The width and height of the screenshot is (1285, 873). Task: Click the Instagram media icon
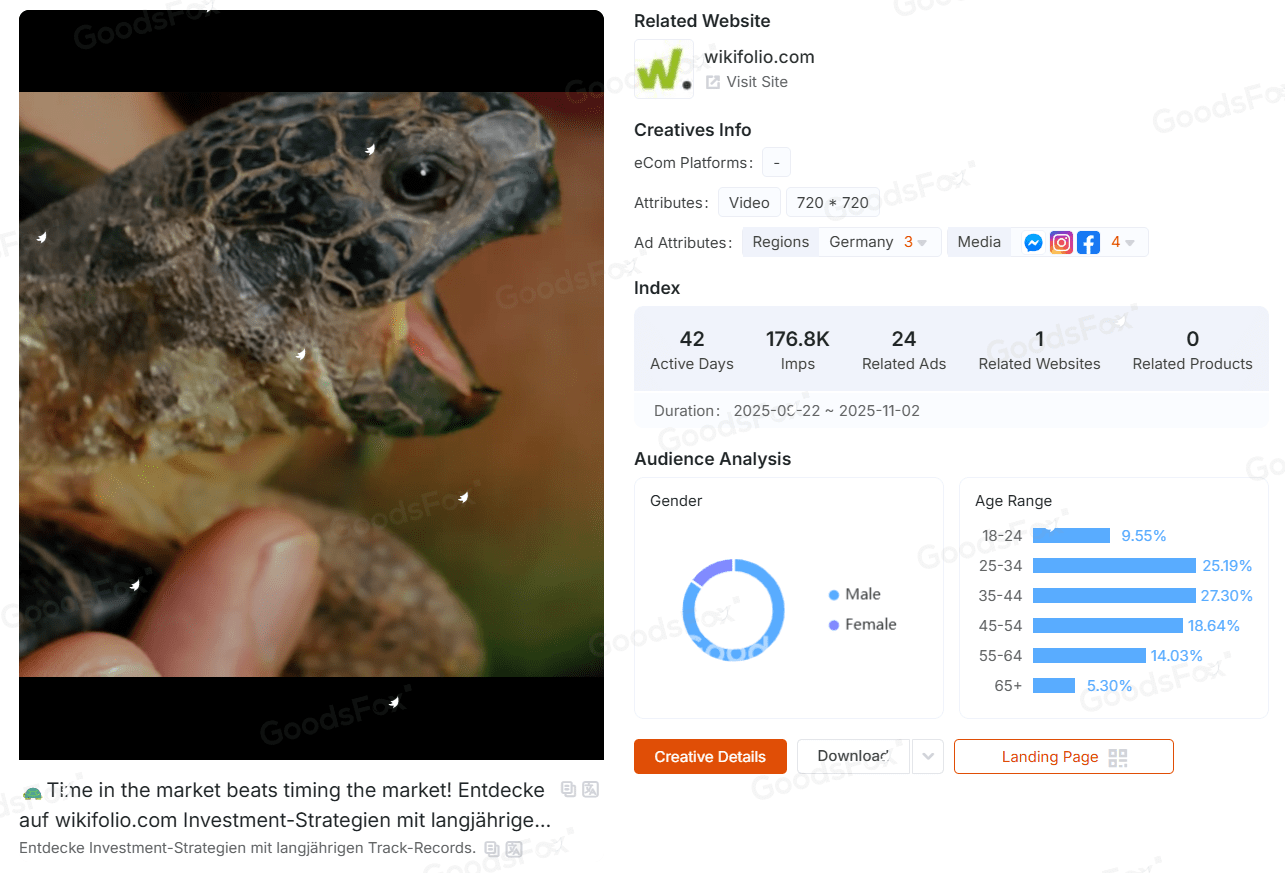[1061, 242]
